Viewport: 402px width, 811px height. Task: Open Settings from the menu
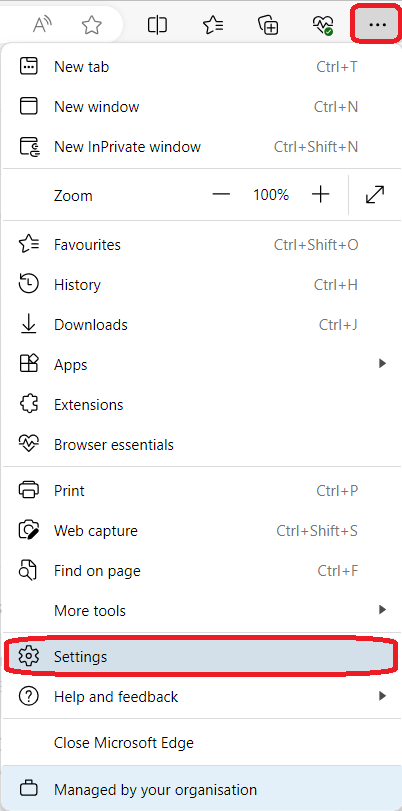coord(201,656)
